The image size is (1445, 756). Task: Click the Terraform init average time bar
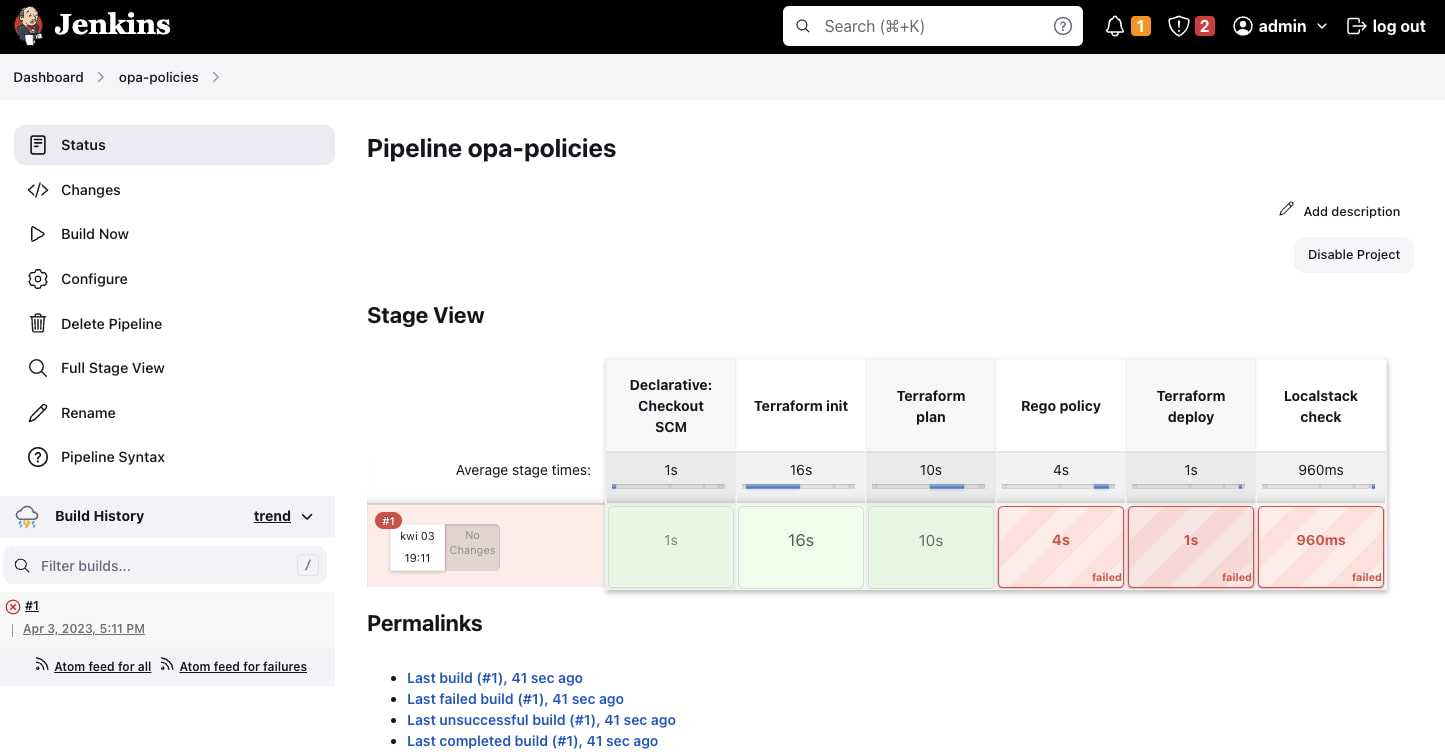click(x=800, y=486)
